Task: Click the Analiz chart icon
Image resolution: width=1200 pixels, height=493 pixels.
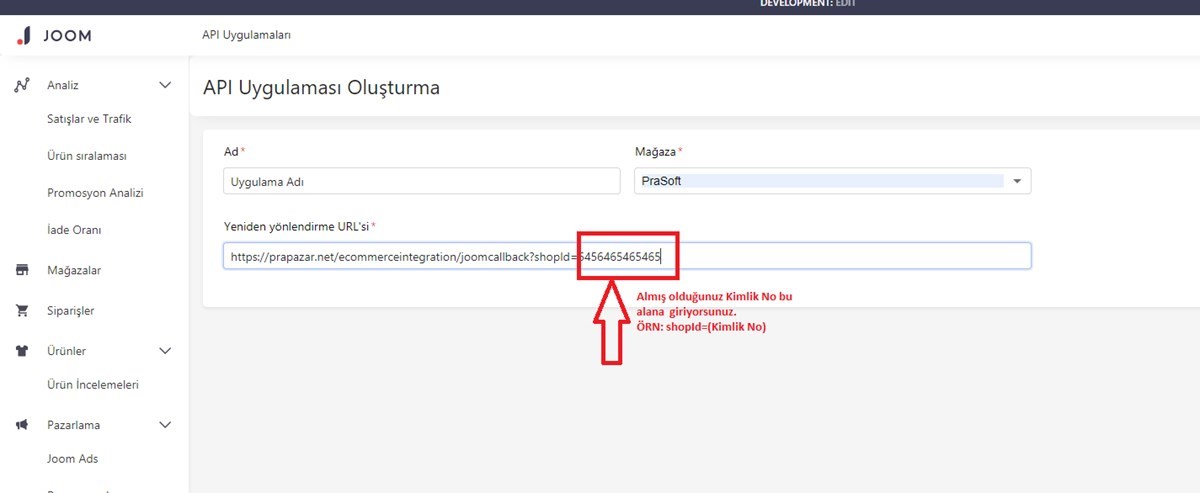Action: tap(22, 85)
